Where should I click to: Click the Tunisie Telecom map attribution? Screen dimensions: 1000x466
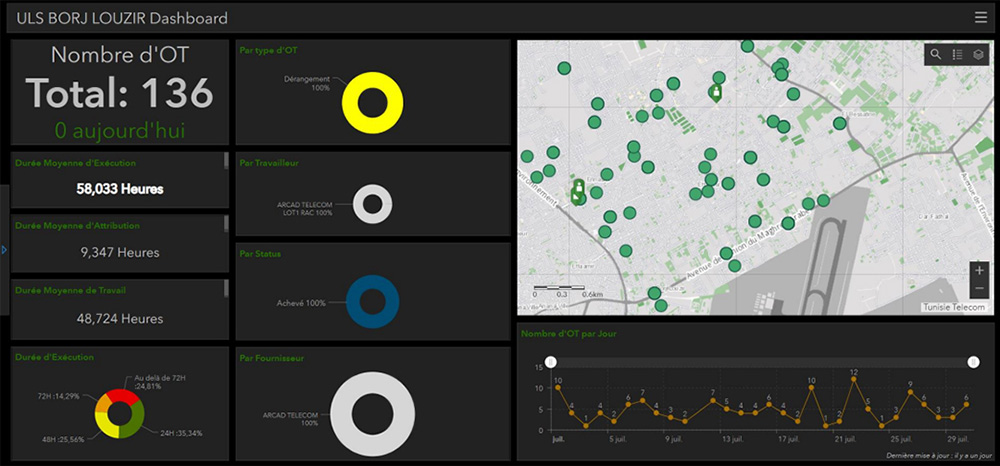pyautogui.click(x=954, y=308)
